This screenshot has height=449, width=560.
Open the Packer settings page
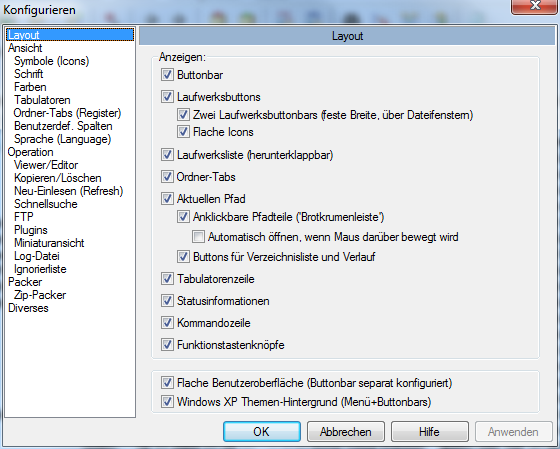25,282
